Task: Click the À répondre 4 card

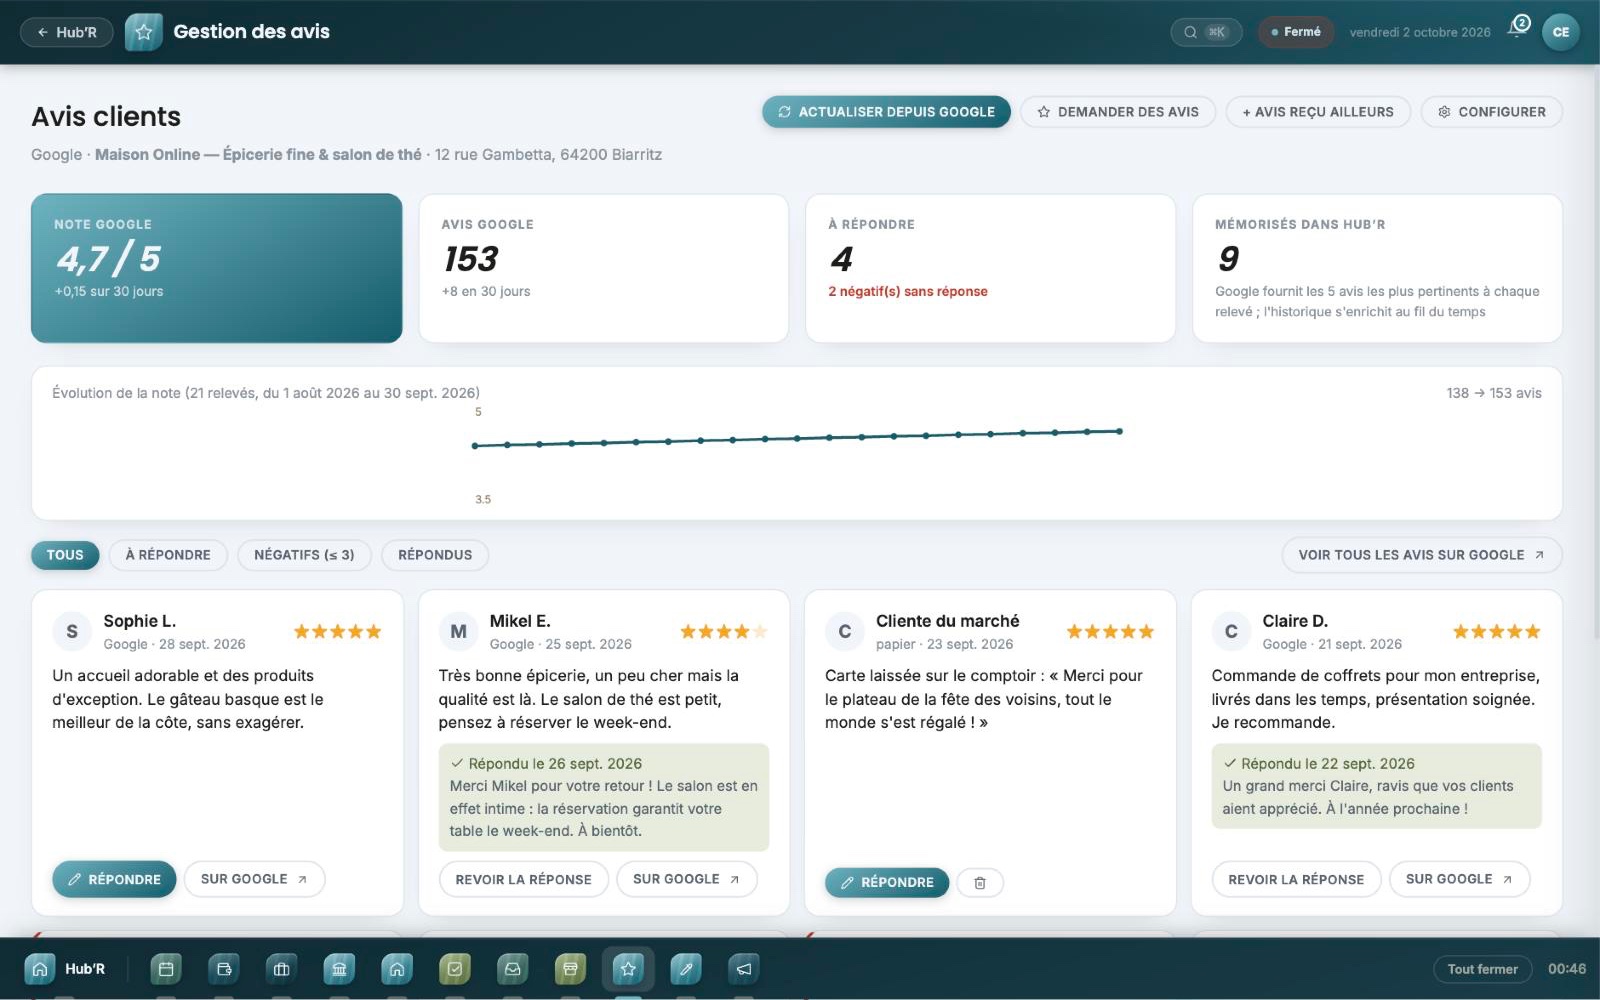Action: pyautogui.click(x=990, y=268)
